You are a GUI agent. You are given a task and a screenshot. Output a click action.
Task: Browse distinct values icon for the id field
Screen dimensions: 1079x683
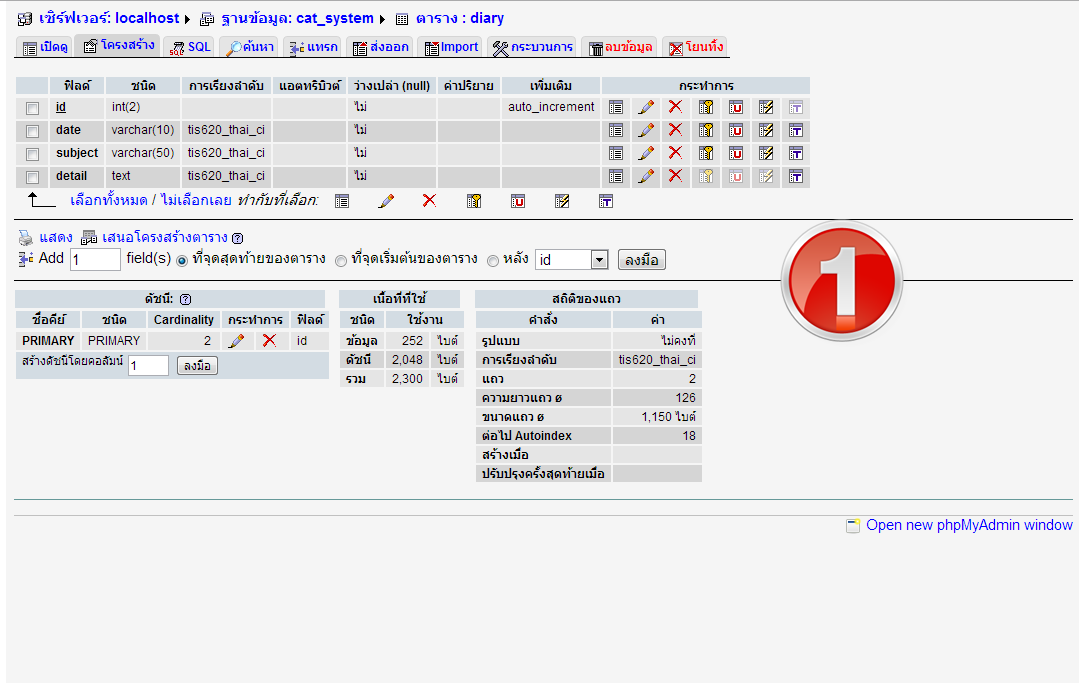tap(616, 107)
